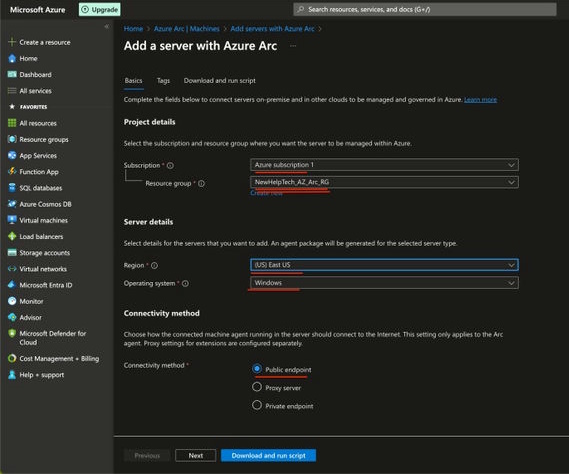Open the Storage accounts icon
The width and height of the screenshot is (569, 474).
point(12,253)
